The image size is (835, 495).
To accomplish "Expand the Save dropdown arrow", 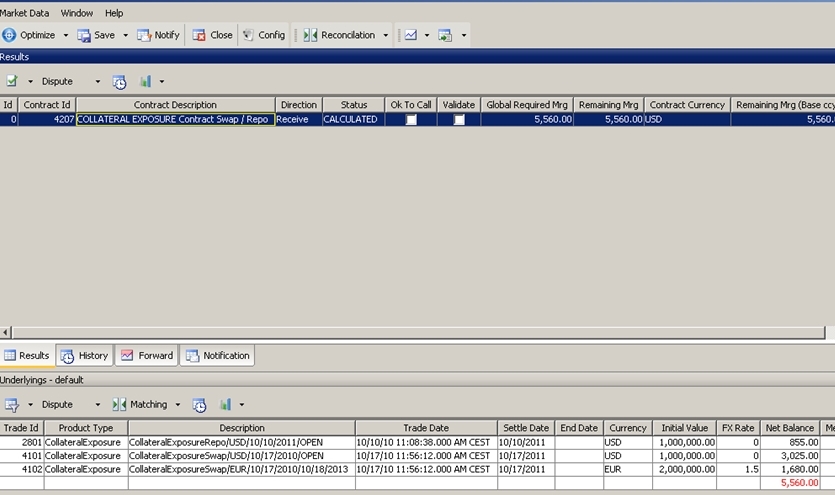I will tap(126, 35).
